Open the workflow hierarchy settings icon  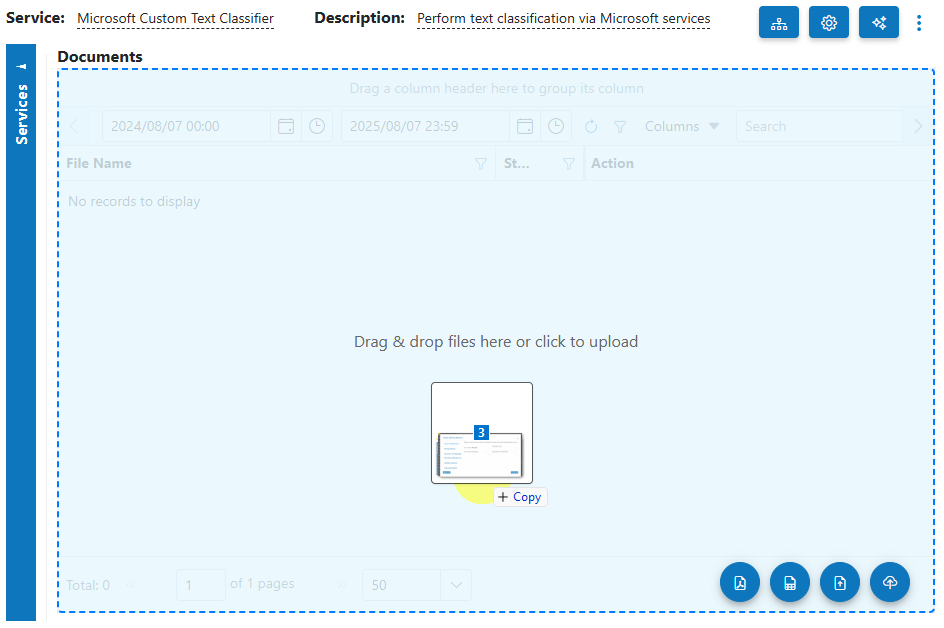point(779,22)
